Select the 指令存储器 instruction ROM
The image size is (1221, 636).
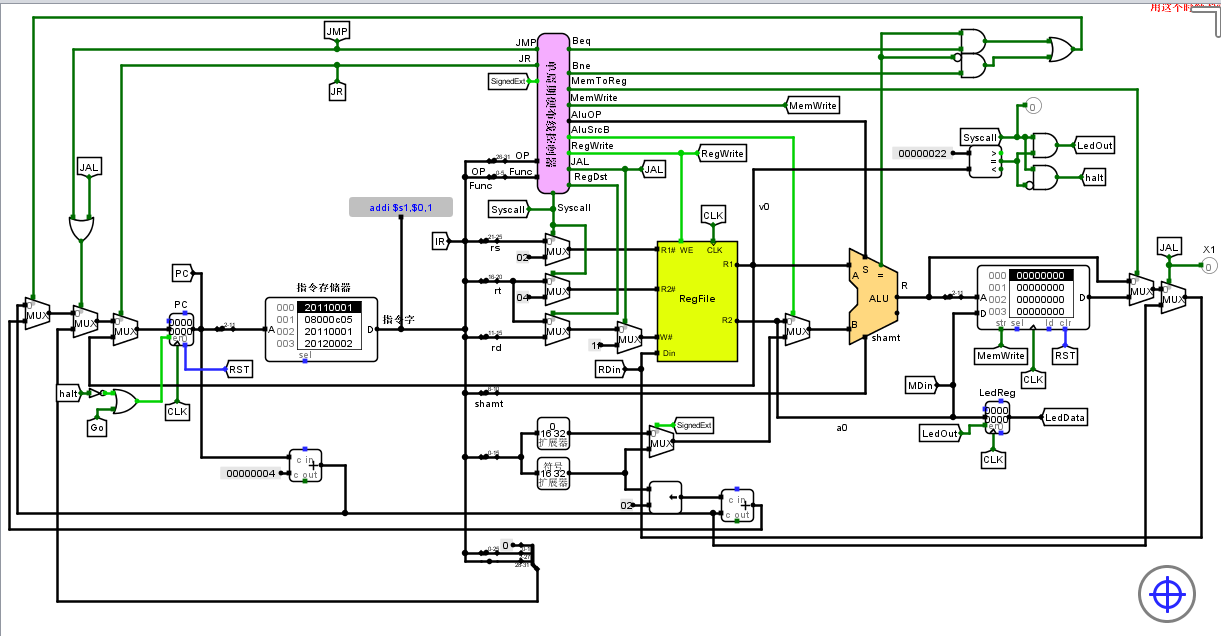(321, 329)
